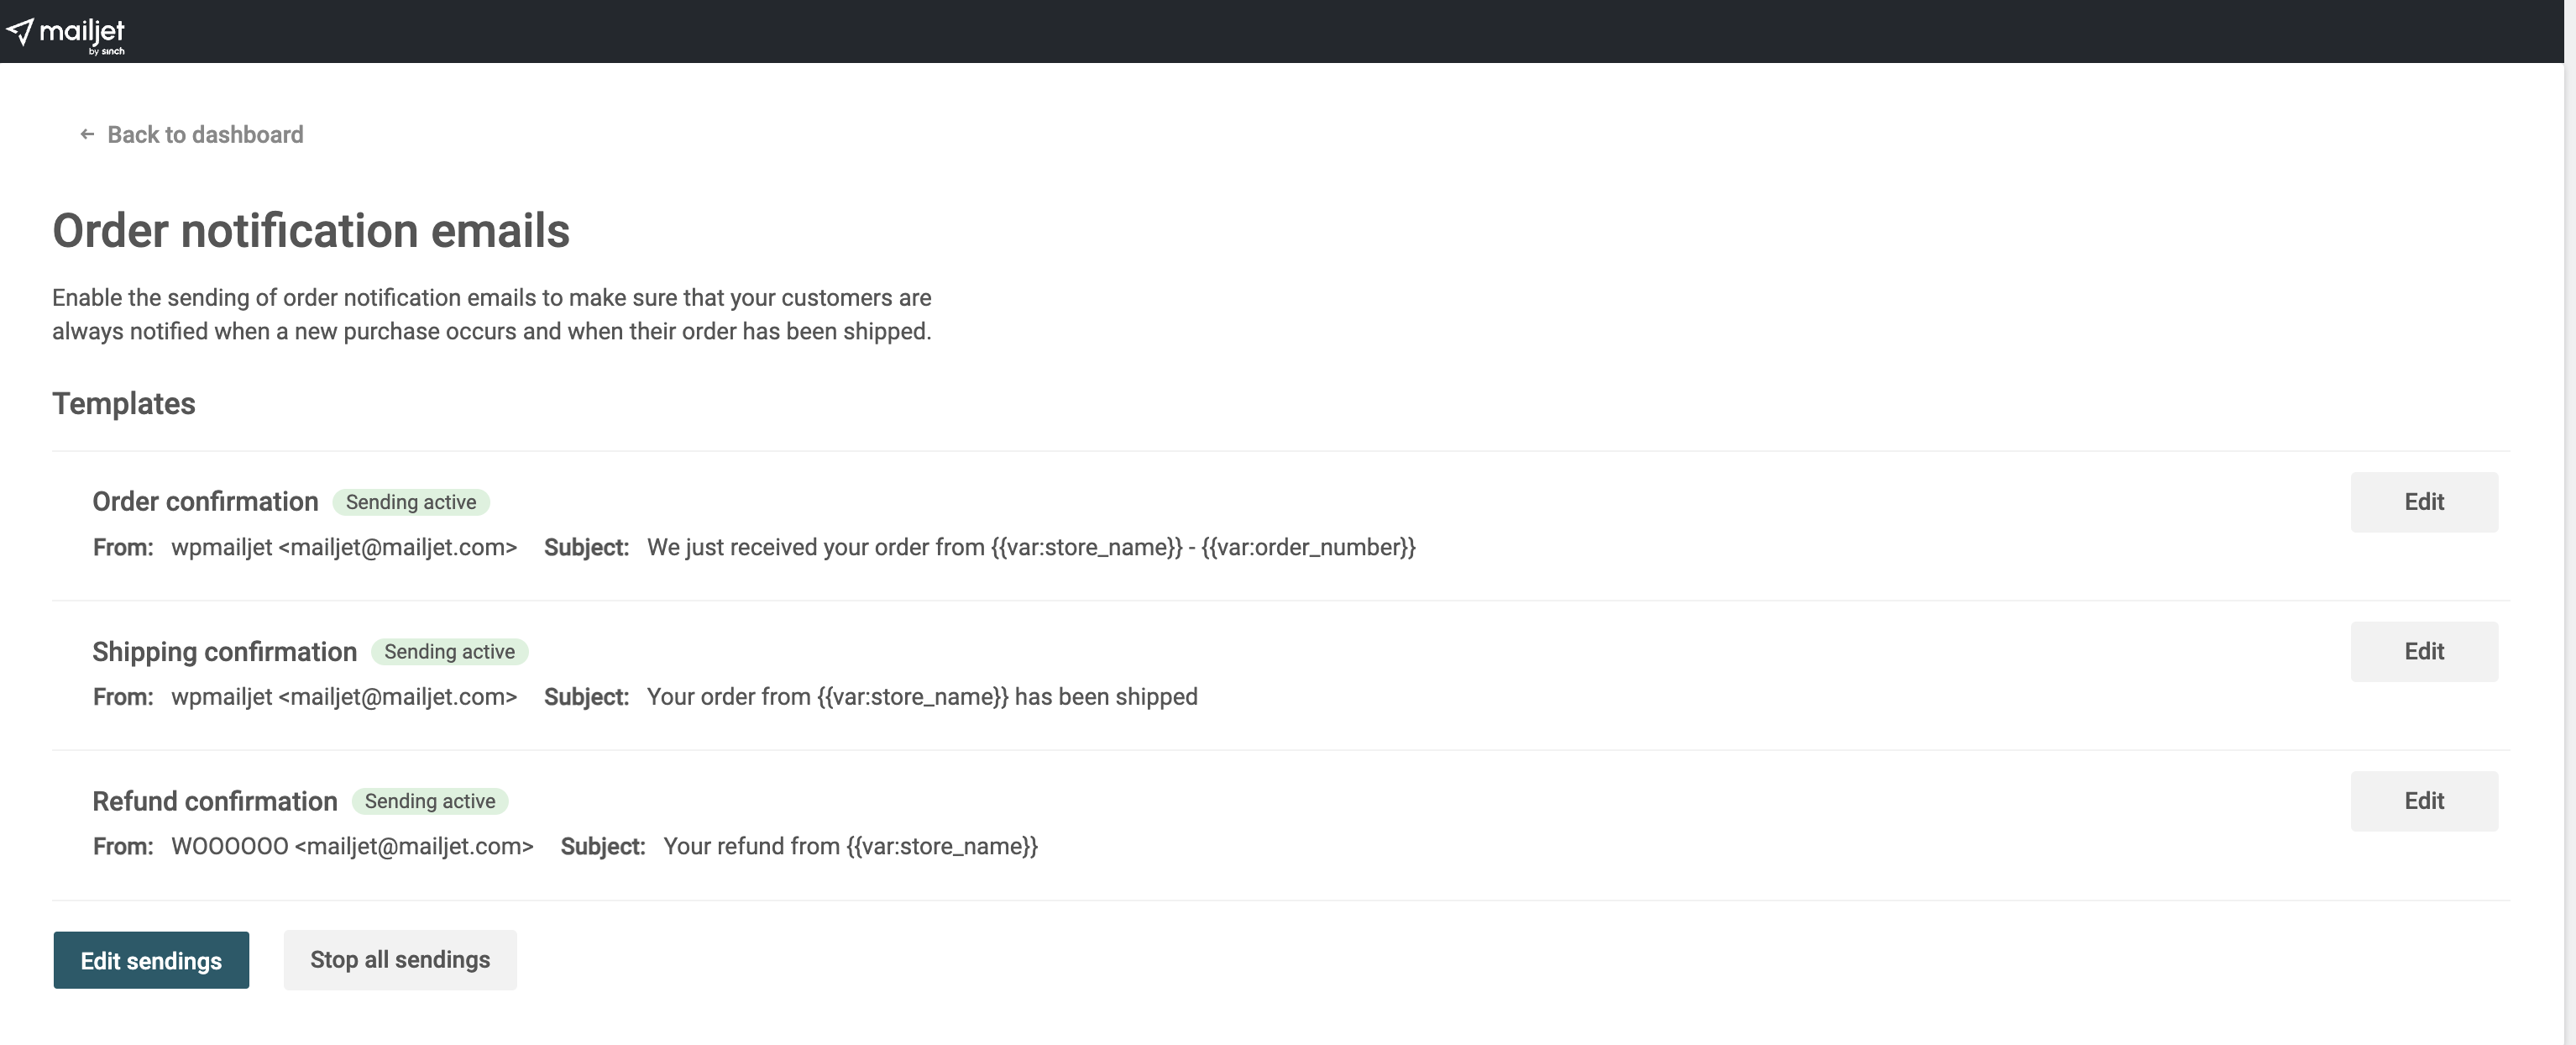The width and height of the screenshot is (2576, 1045).
Task: Stop all sendings
Action: tap(400, 960)
